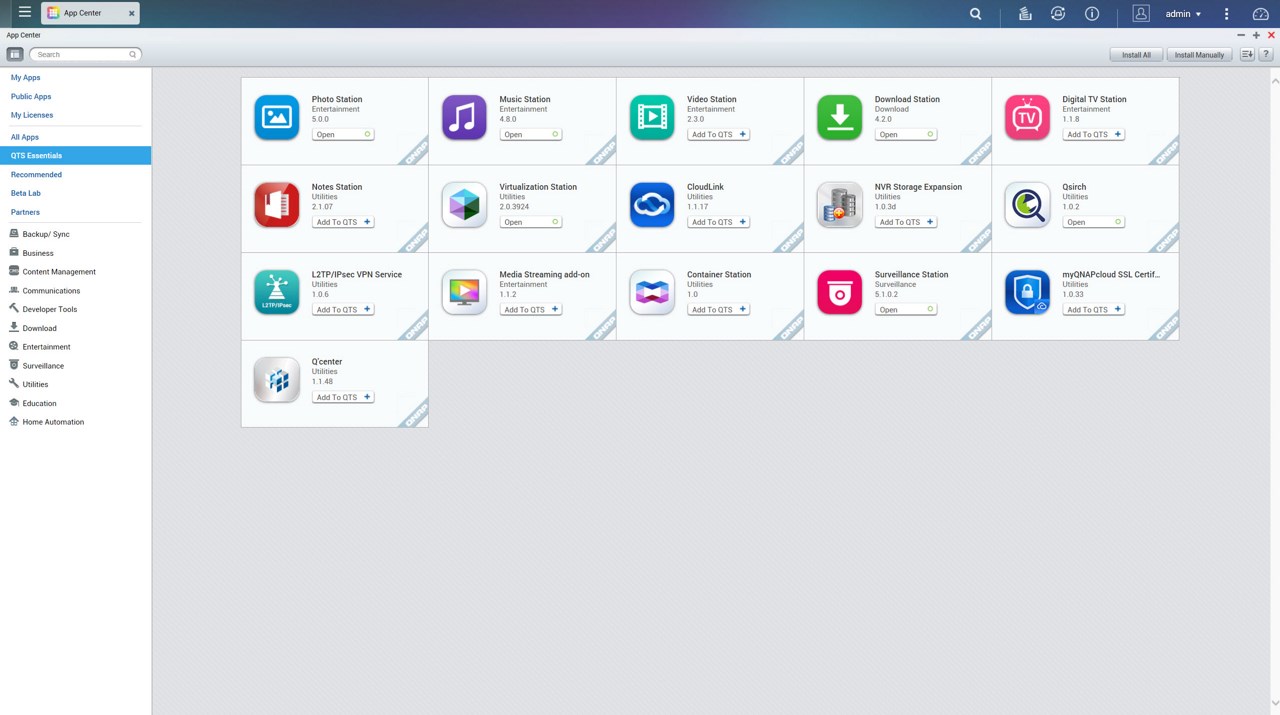Viewport: 1280px width, 715px height.
Task: Click the Download Station app icon
Action: [x=840, y=117]
